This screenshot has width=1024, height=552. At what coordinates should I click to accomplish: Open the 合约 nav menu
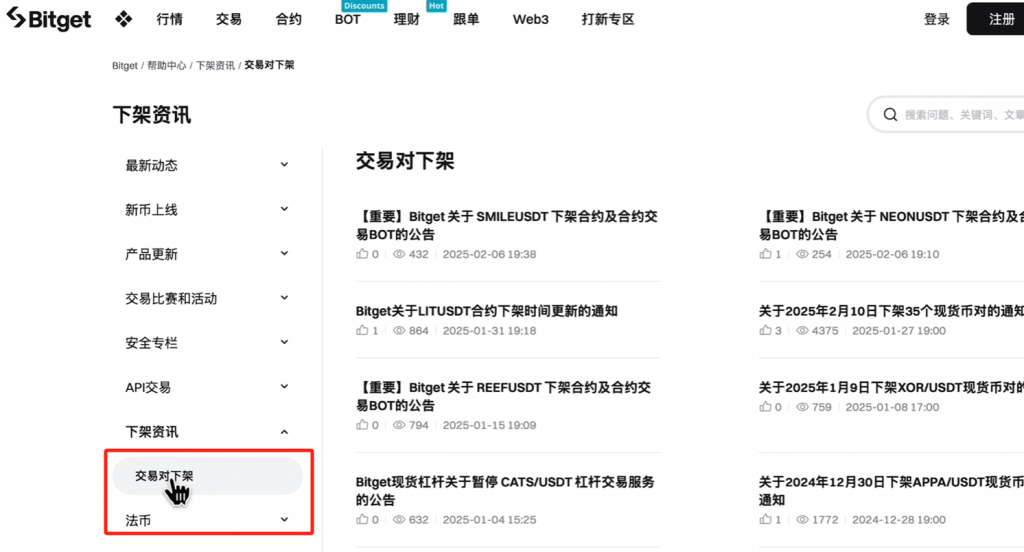point(289,20)
